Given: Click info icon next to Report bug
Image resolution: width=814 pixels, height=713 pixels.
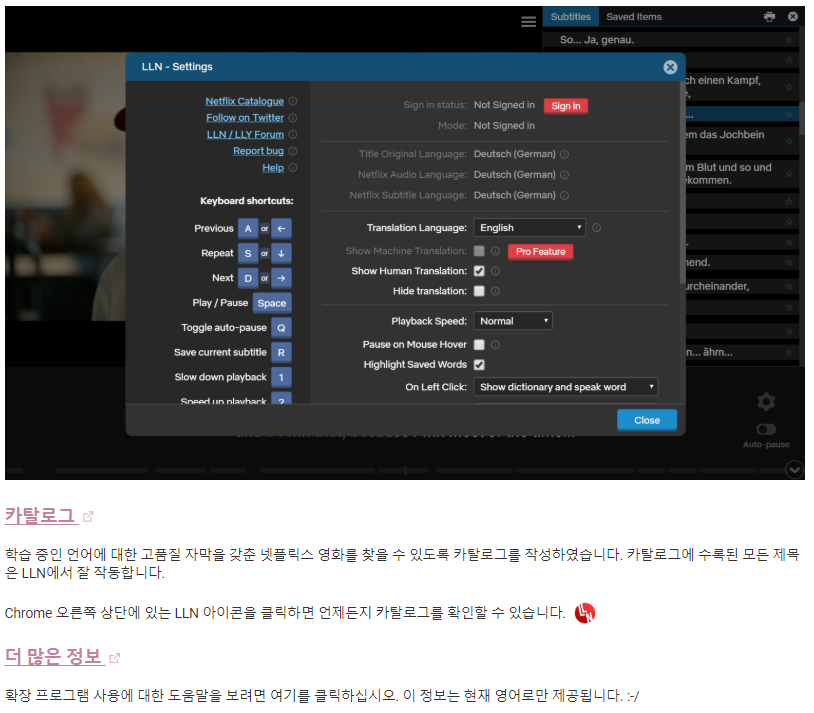Looking at the screenshot, I should point(292,151).
